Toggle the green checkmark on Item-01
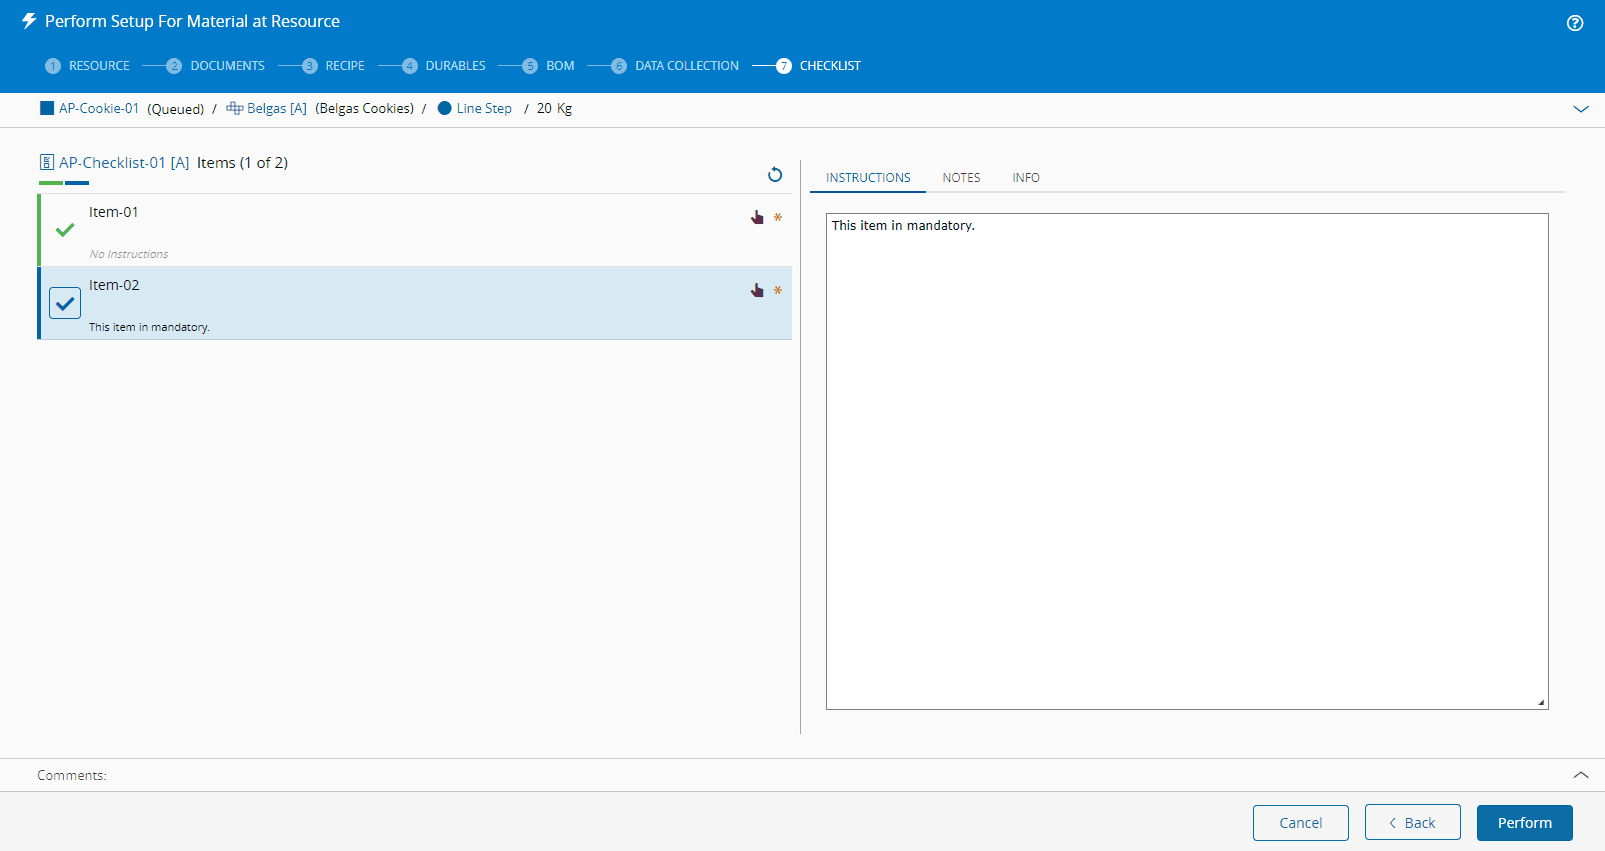This screenshot has height=851, width=1605. point(65,230)
